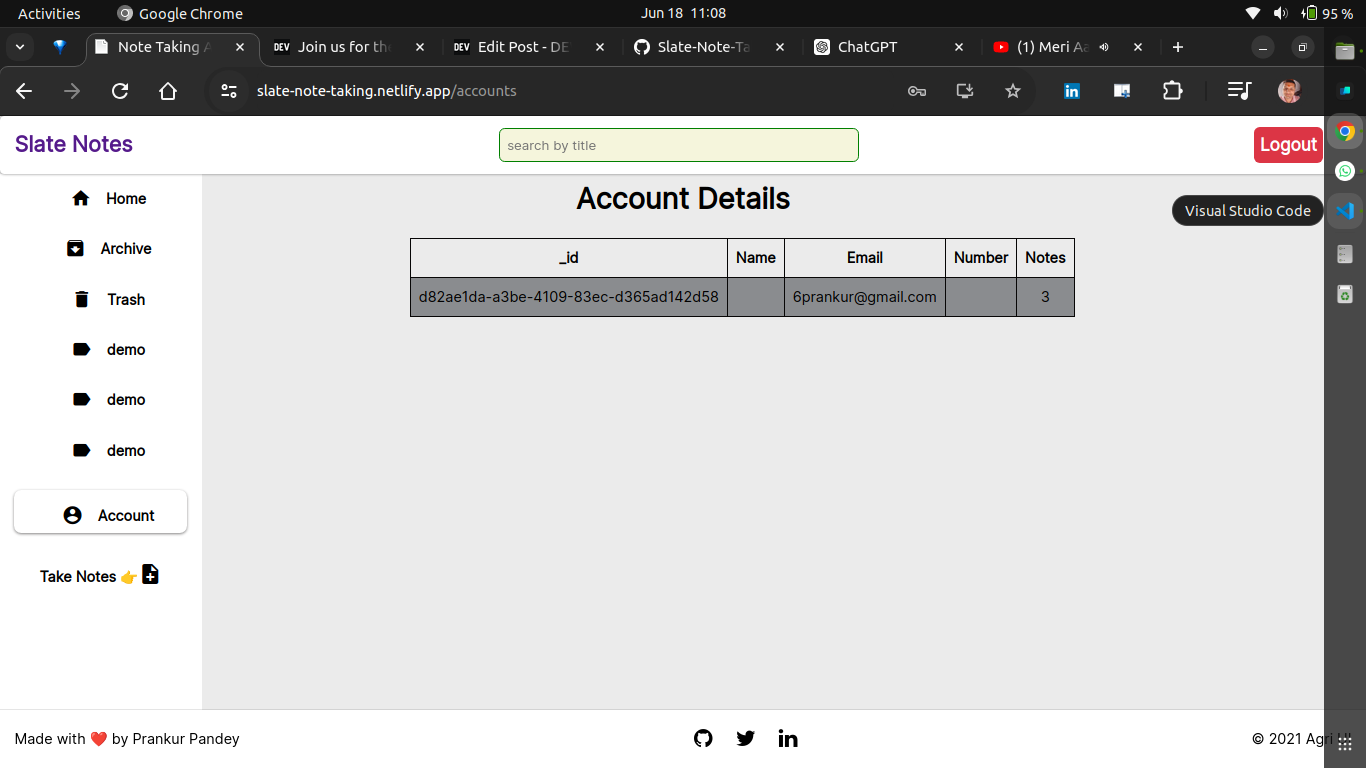Close the Edit Post - DE tab
1366x768 pixels.
(x=599, y=47)
